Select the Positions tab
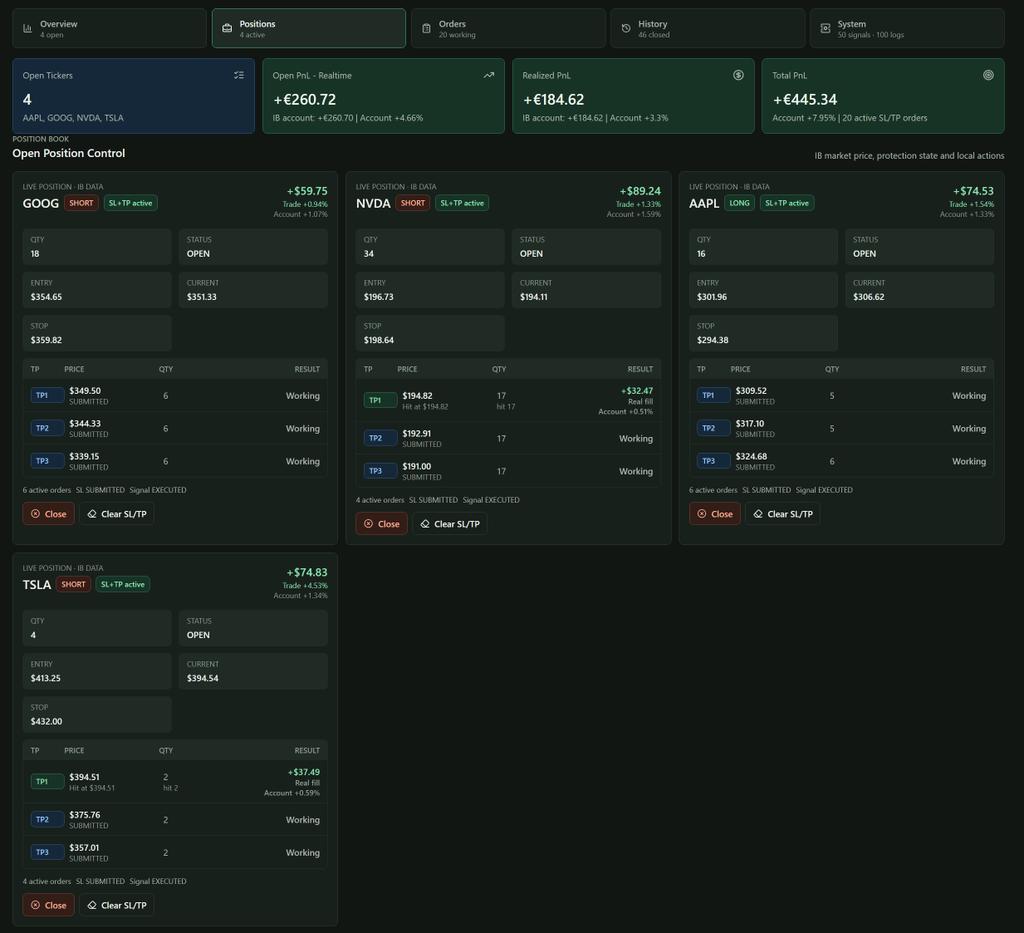This screenshot has width=1024, height=933. coord(308,28)
